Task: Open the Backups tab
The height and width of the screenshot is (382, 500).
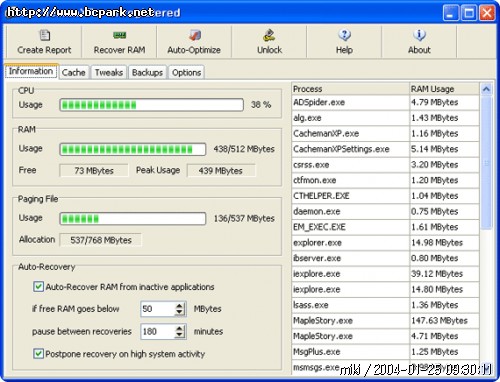Action: pyautogui.click(x=147, y=72)
